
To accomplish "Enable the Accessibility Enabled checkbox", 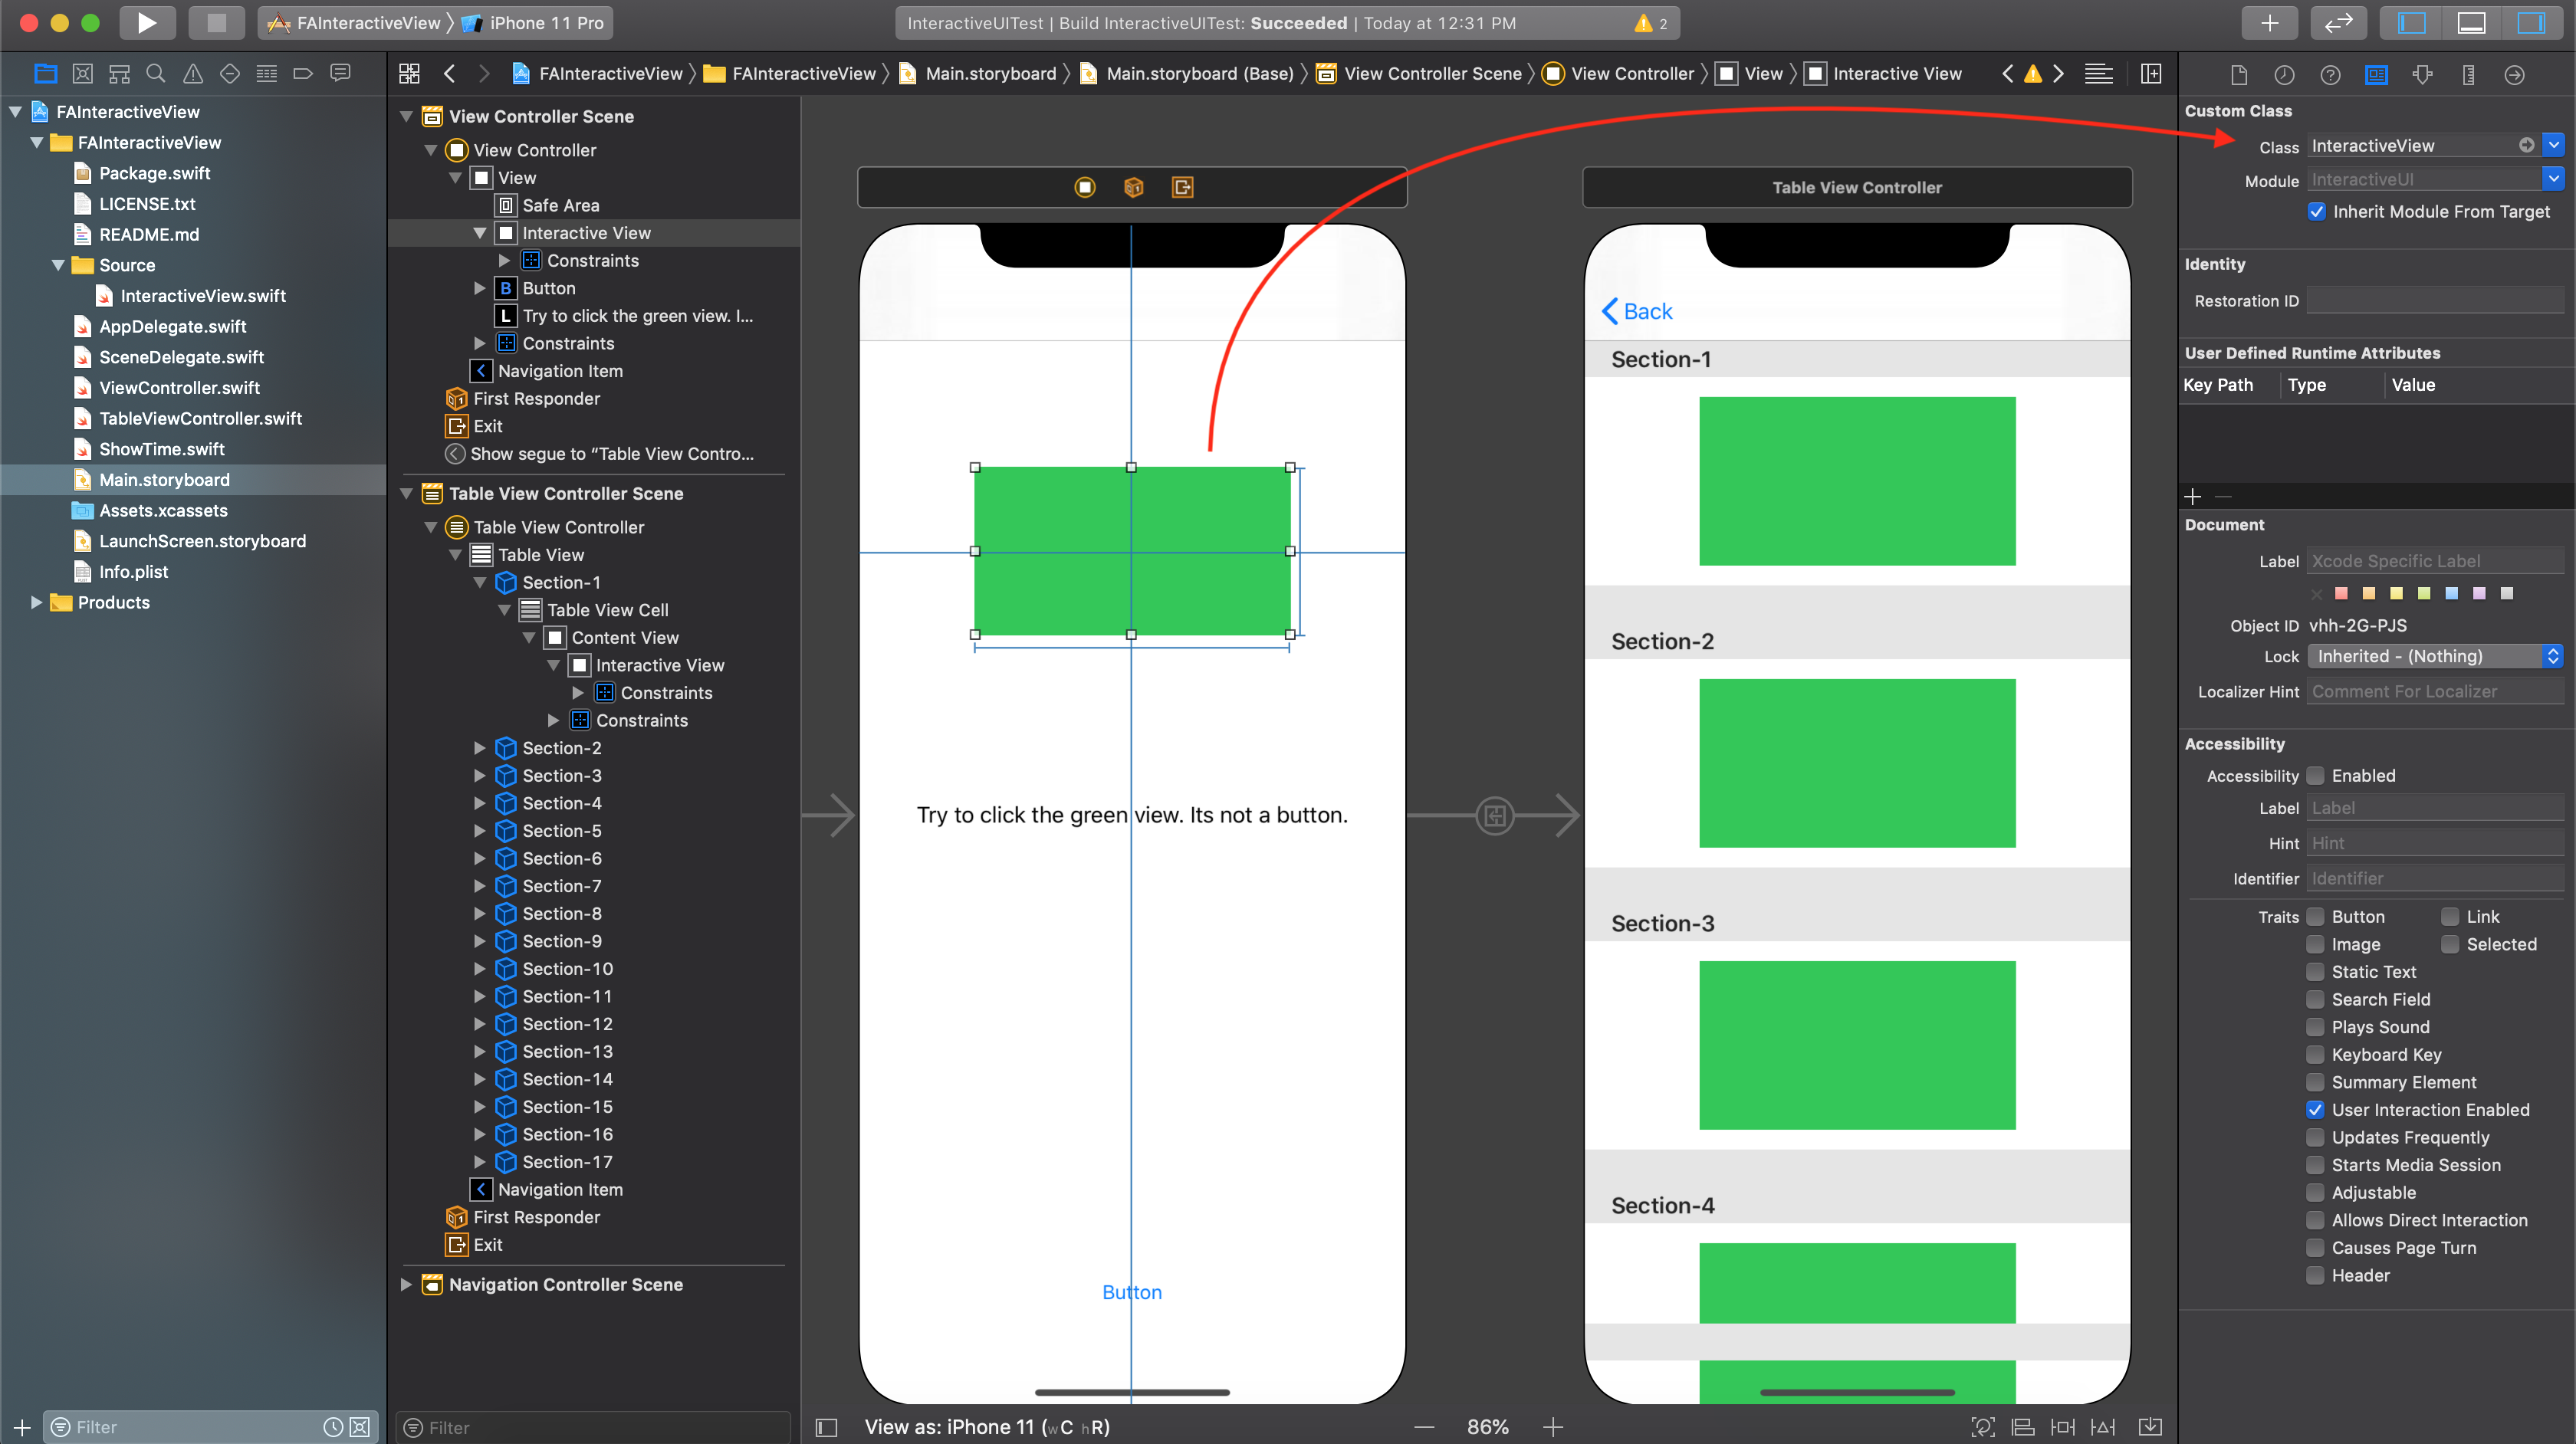I will tap(2315, 775).
